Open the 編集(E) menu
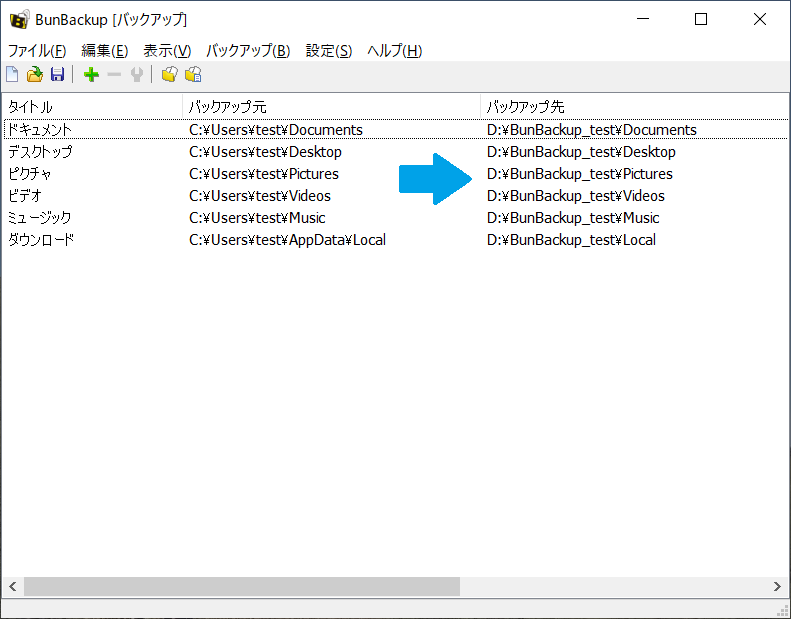 click(x=105, y=50)
